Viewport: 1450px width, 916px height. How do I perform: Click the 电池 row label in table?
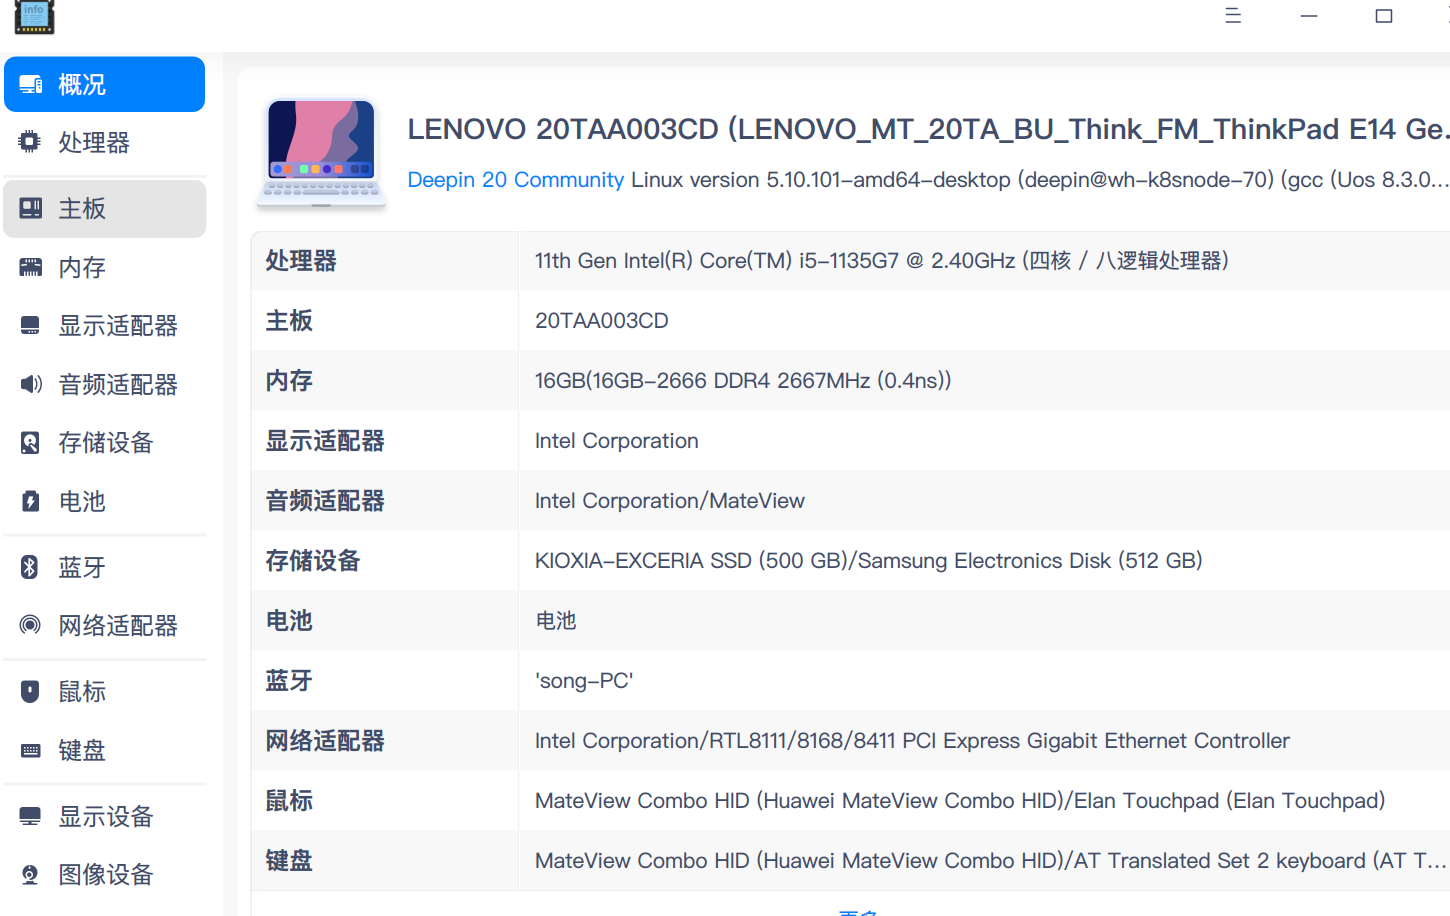[289, 621]
